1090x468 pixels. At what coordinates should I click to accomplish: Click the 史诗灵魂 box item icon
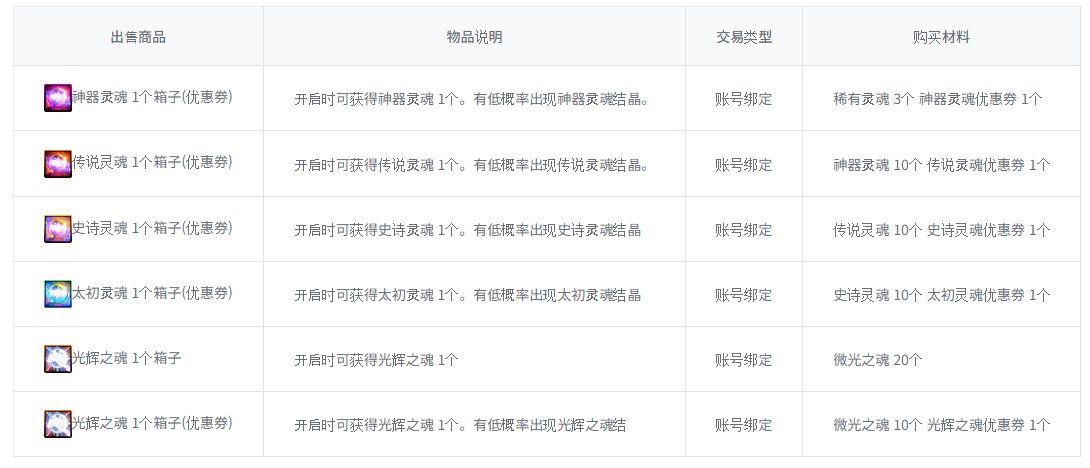(x=58, y=229)
